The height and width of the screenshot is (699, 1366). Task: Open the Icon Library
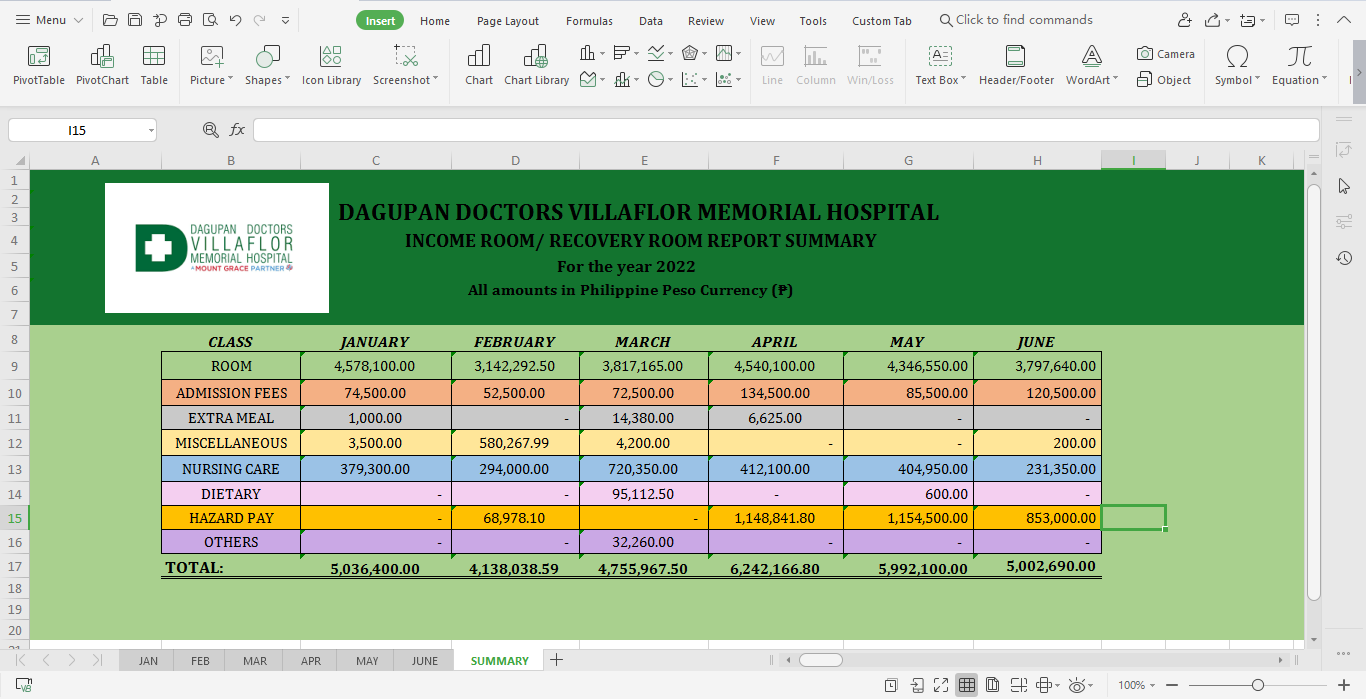point(331,65)
